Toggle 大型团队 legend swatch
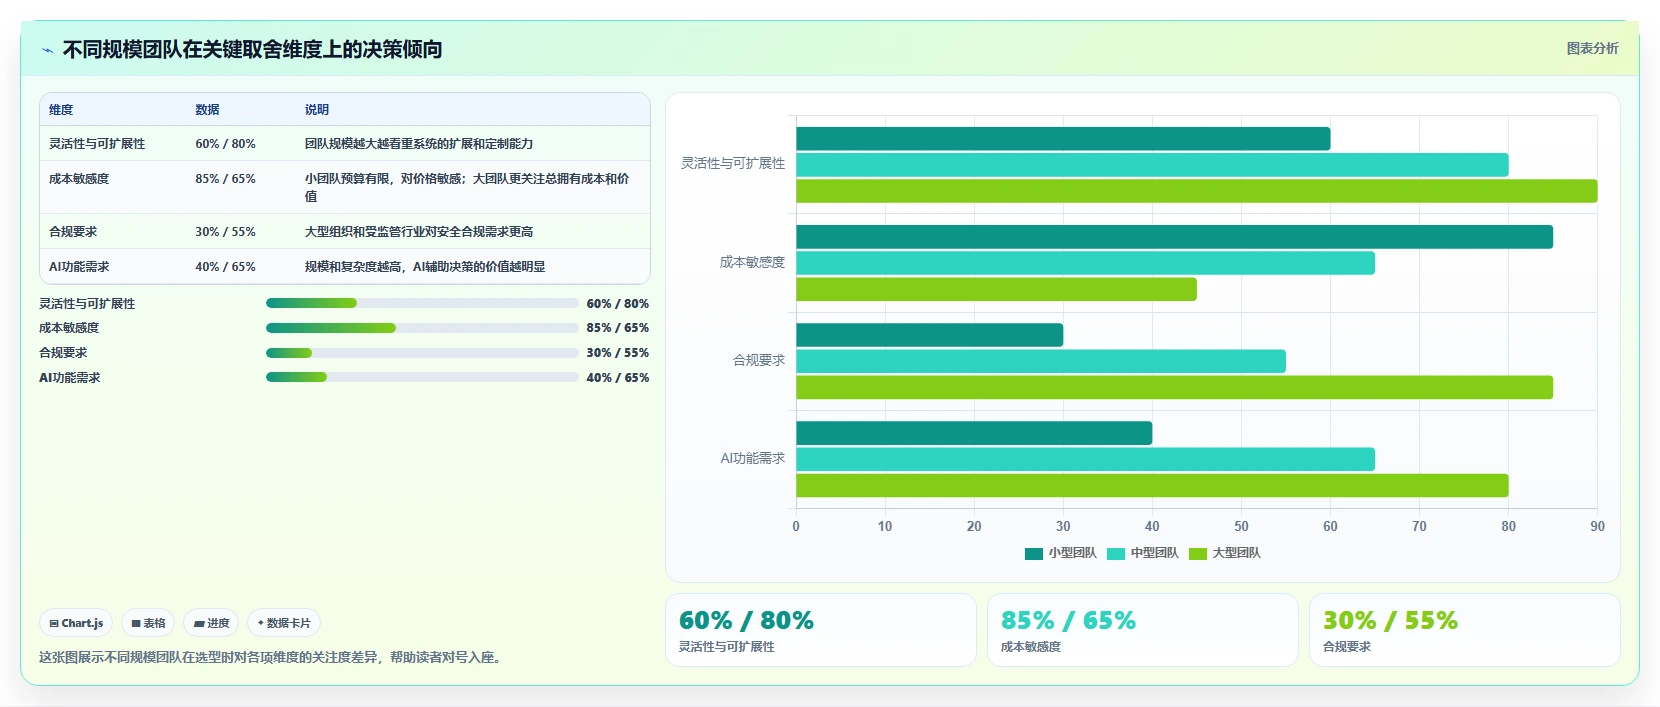The width and height of the screenshot is (1660, 707). pyautogui.click(x=1198, y=553)
